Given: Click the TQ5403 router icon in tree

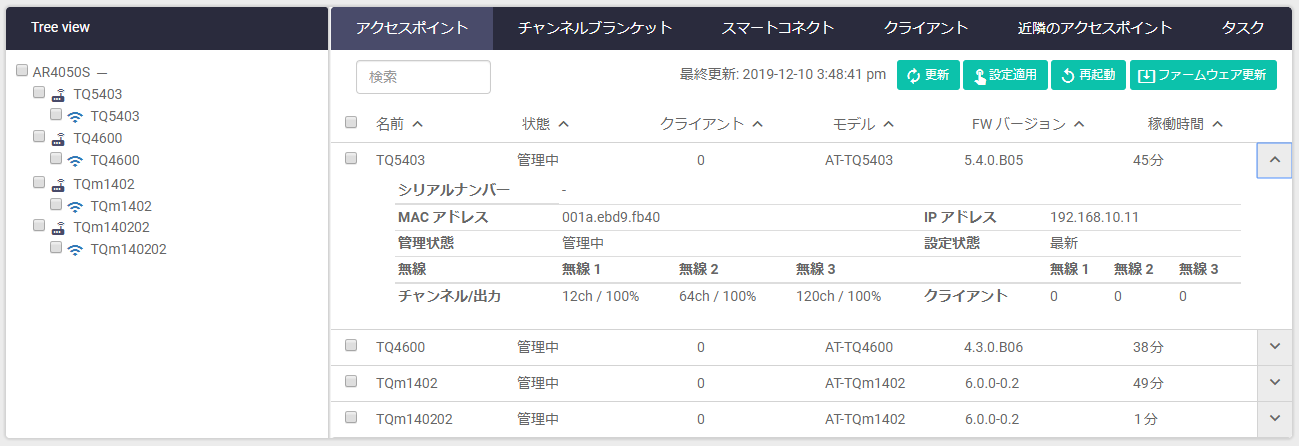Looking at the screenshot, I should [x=58, y=94].
